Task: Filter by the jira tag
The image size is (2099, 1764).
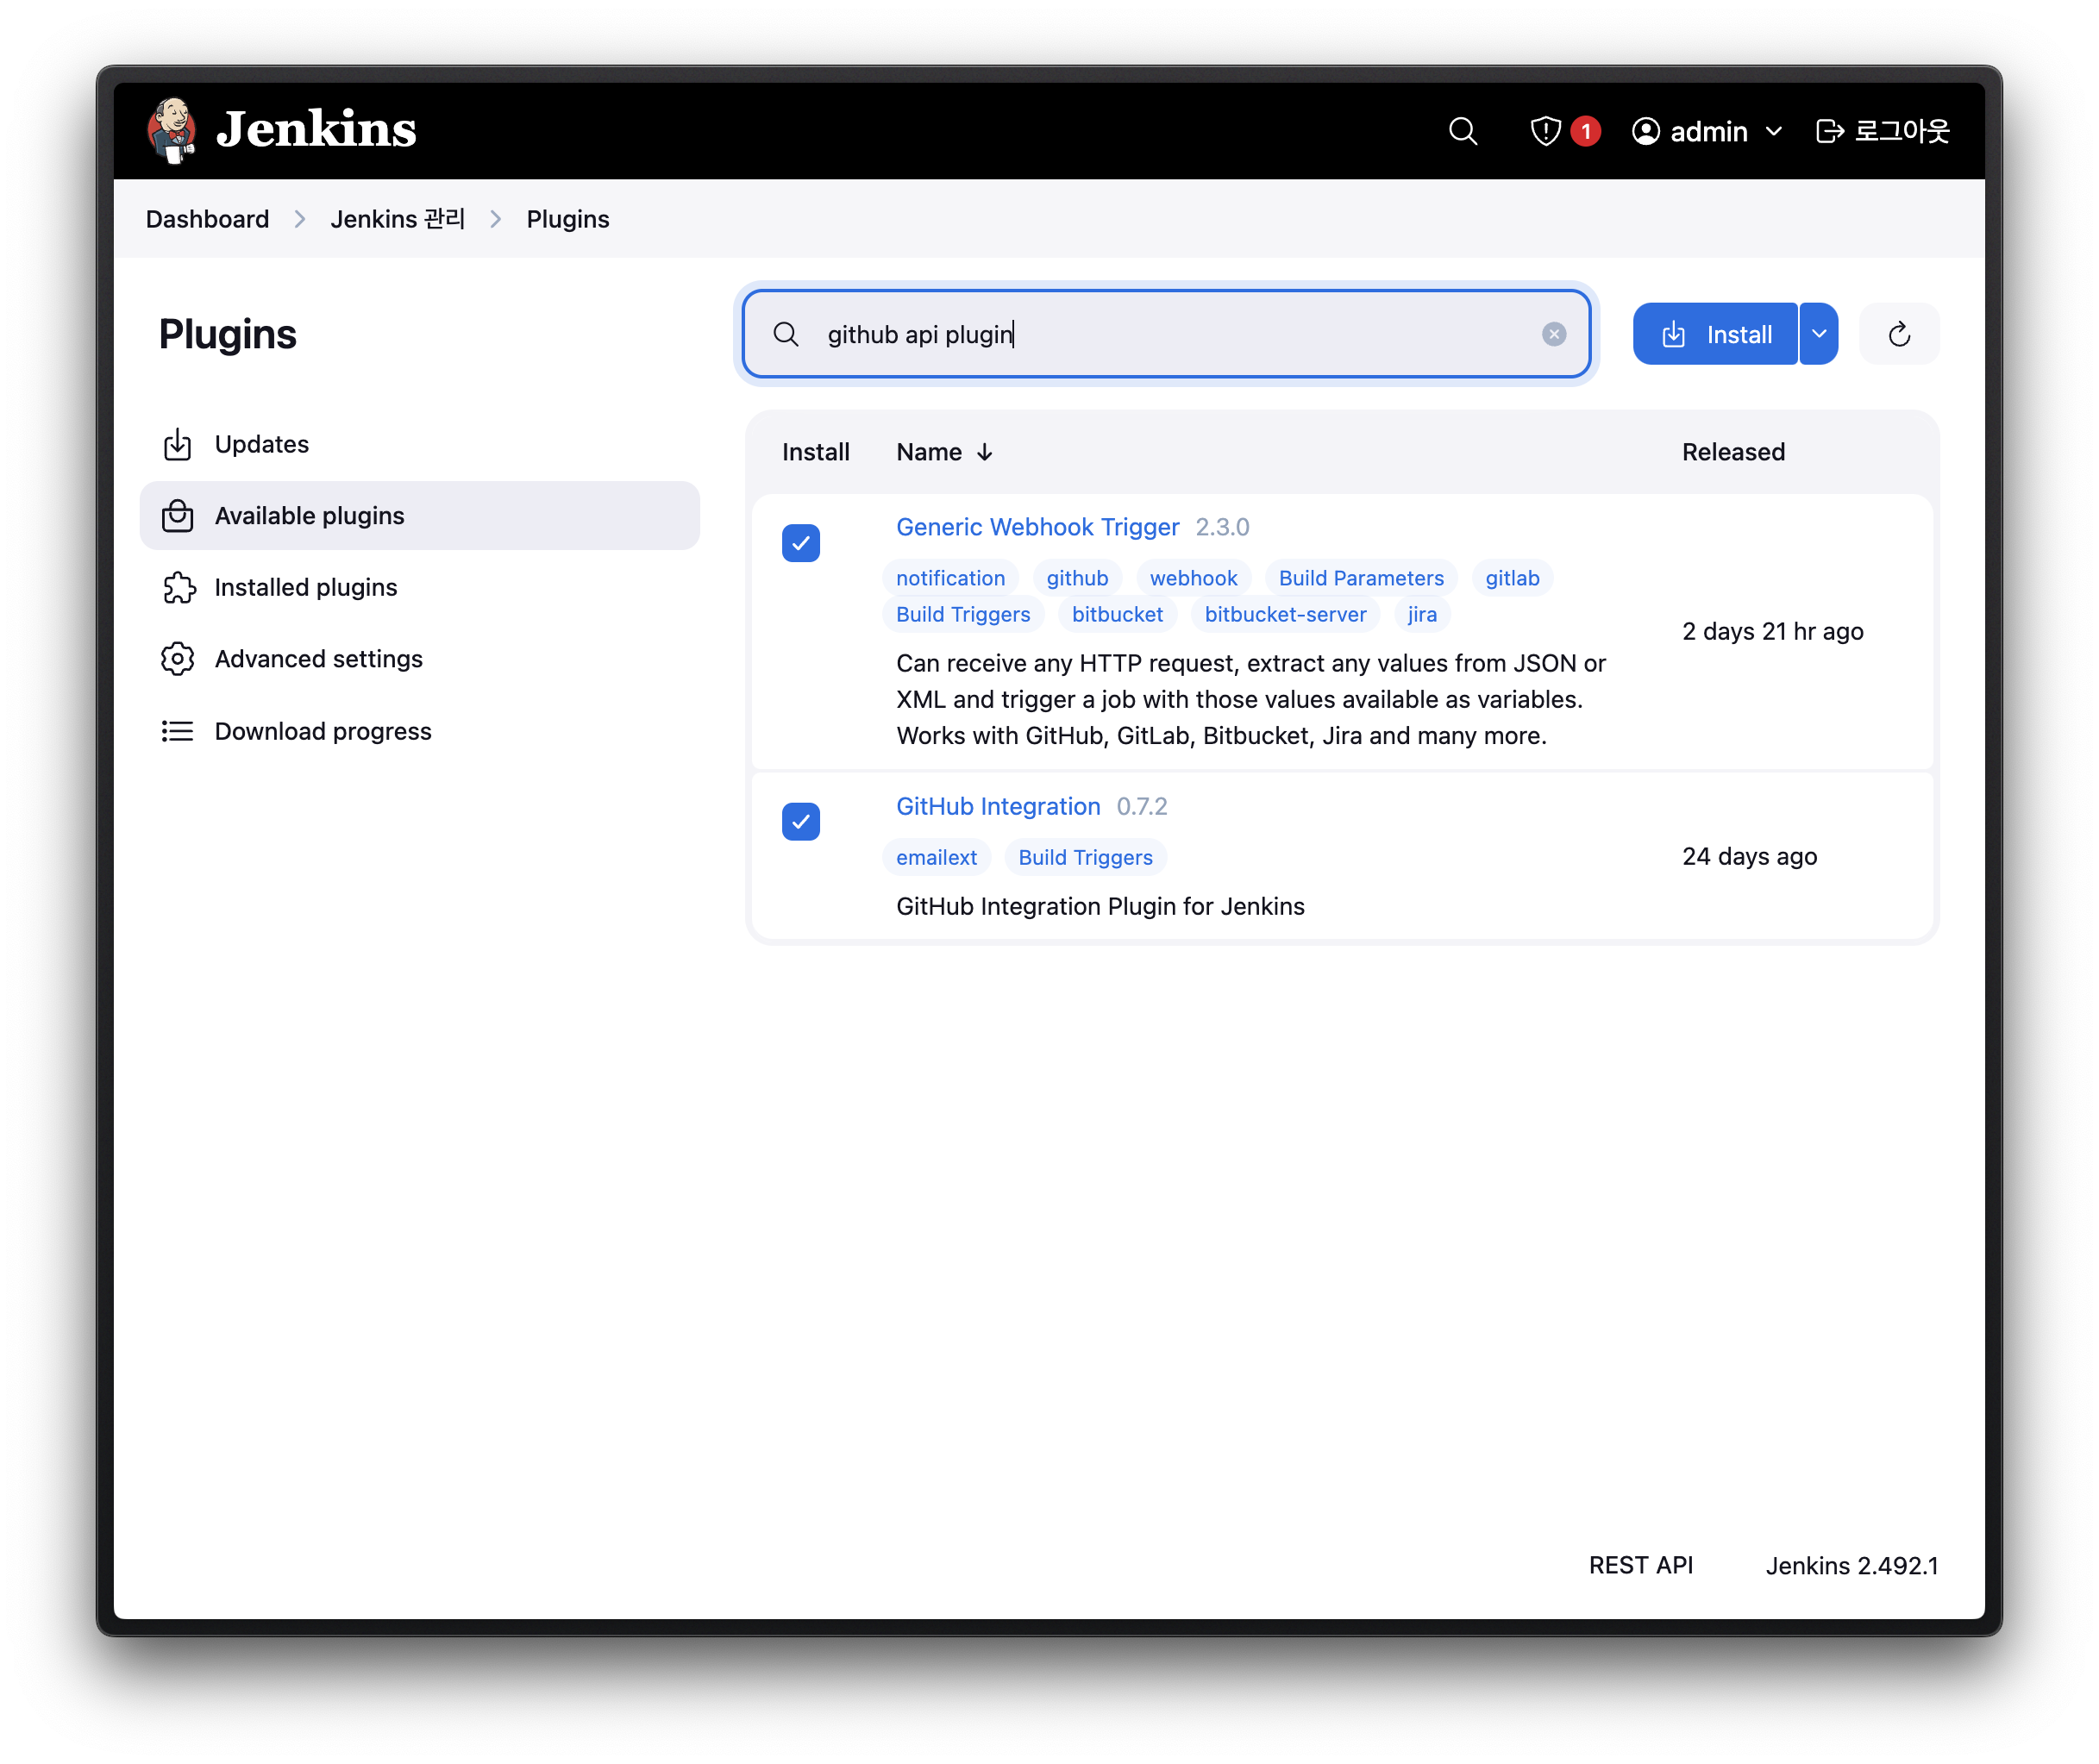Action: tap(1422, 614)
